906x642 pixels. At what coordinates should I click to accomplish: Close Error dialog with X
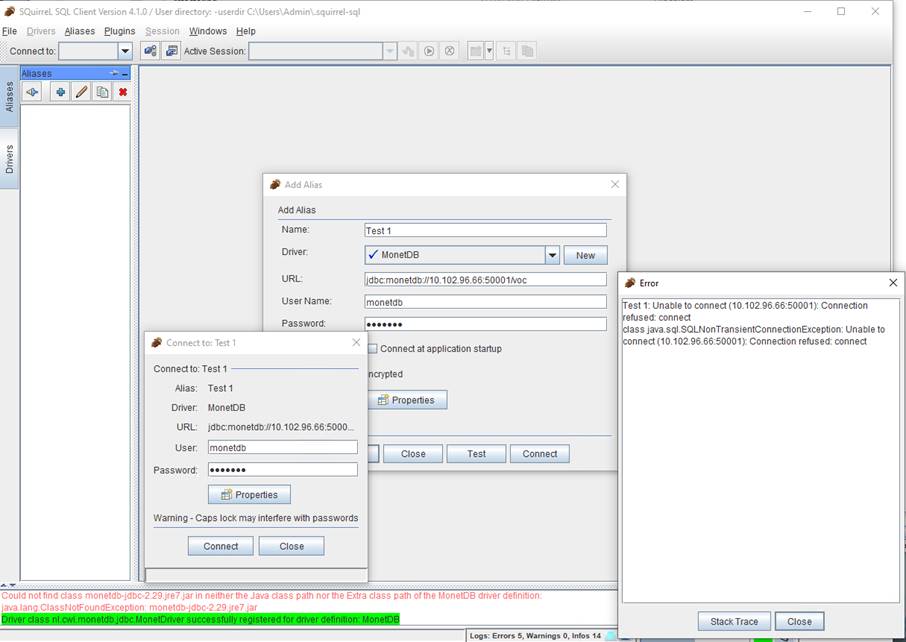click(893, 283)
